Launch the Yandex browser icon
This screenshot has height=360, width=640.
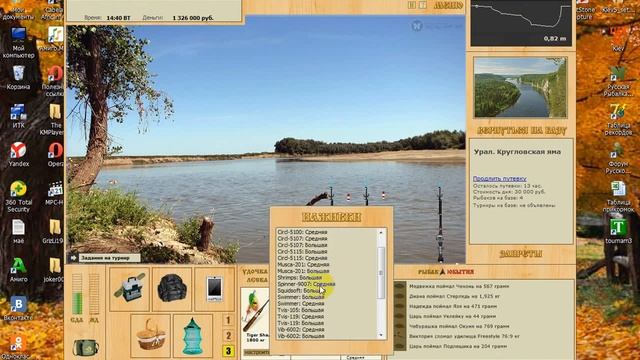point(18,154)
